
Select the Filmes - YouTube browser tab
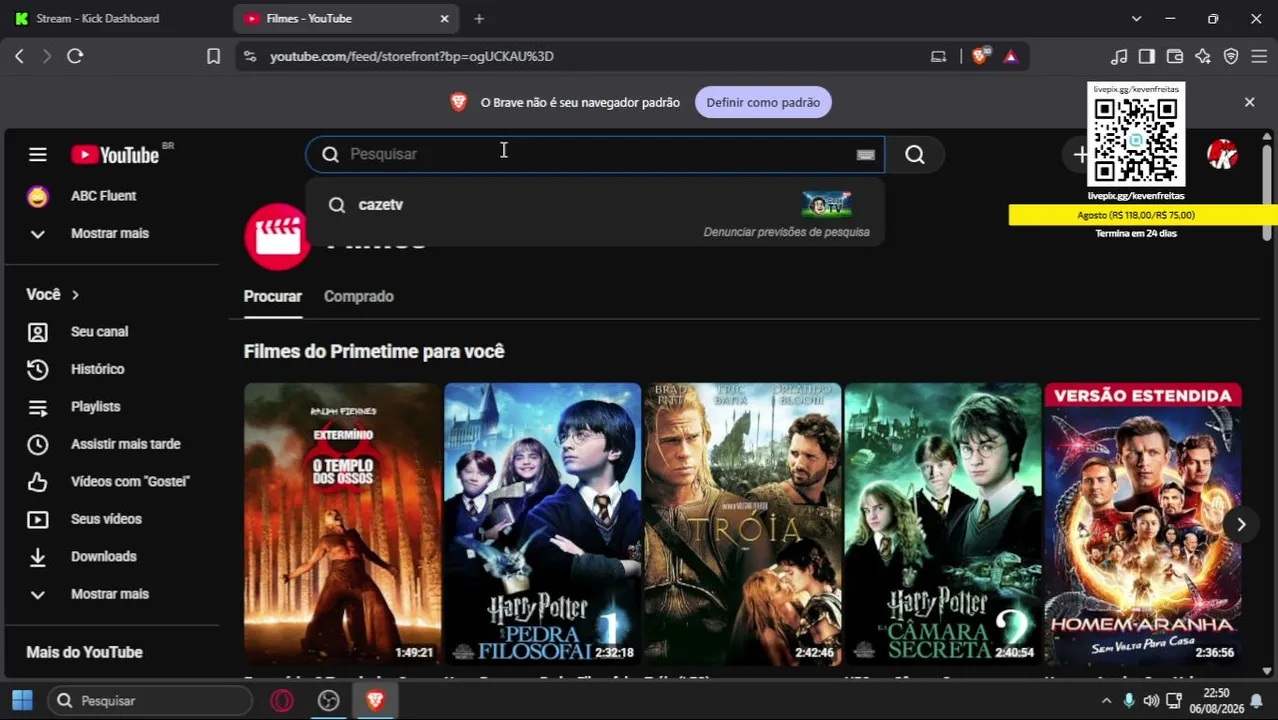pos(346,18)
